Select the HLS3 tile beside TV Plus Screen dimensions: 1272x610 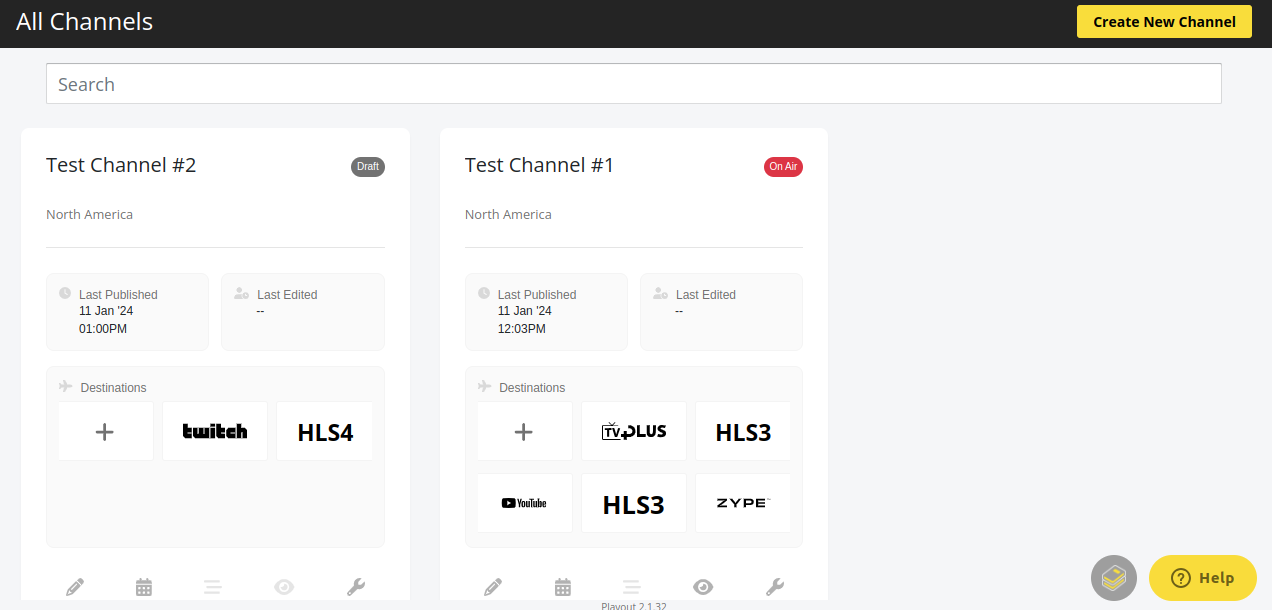point(743,432)
